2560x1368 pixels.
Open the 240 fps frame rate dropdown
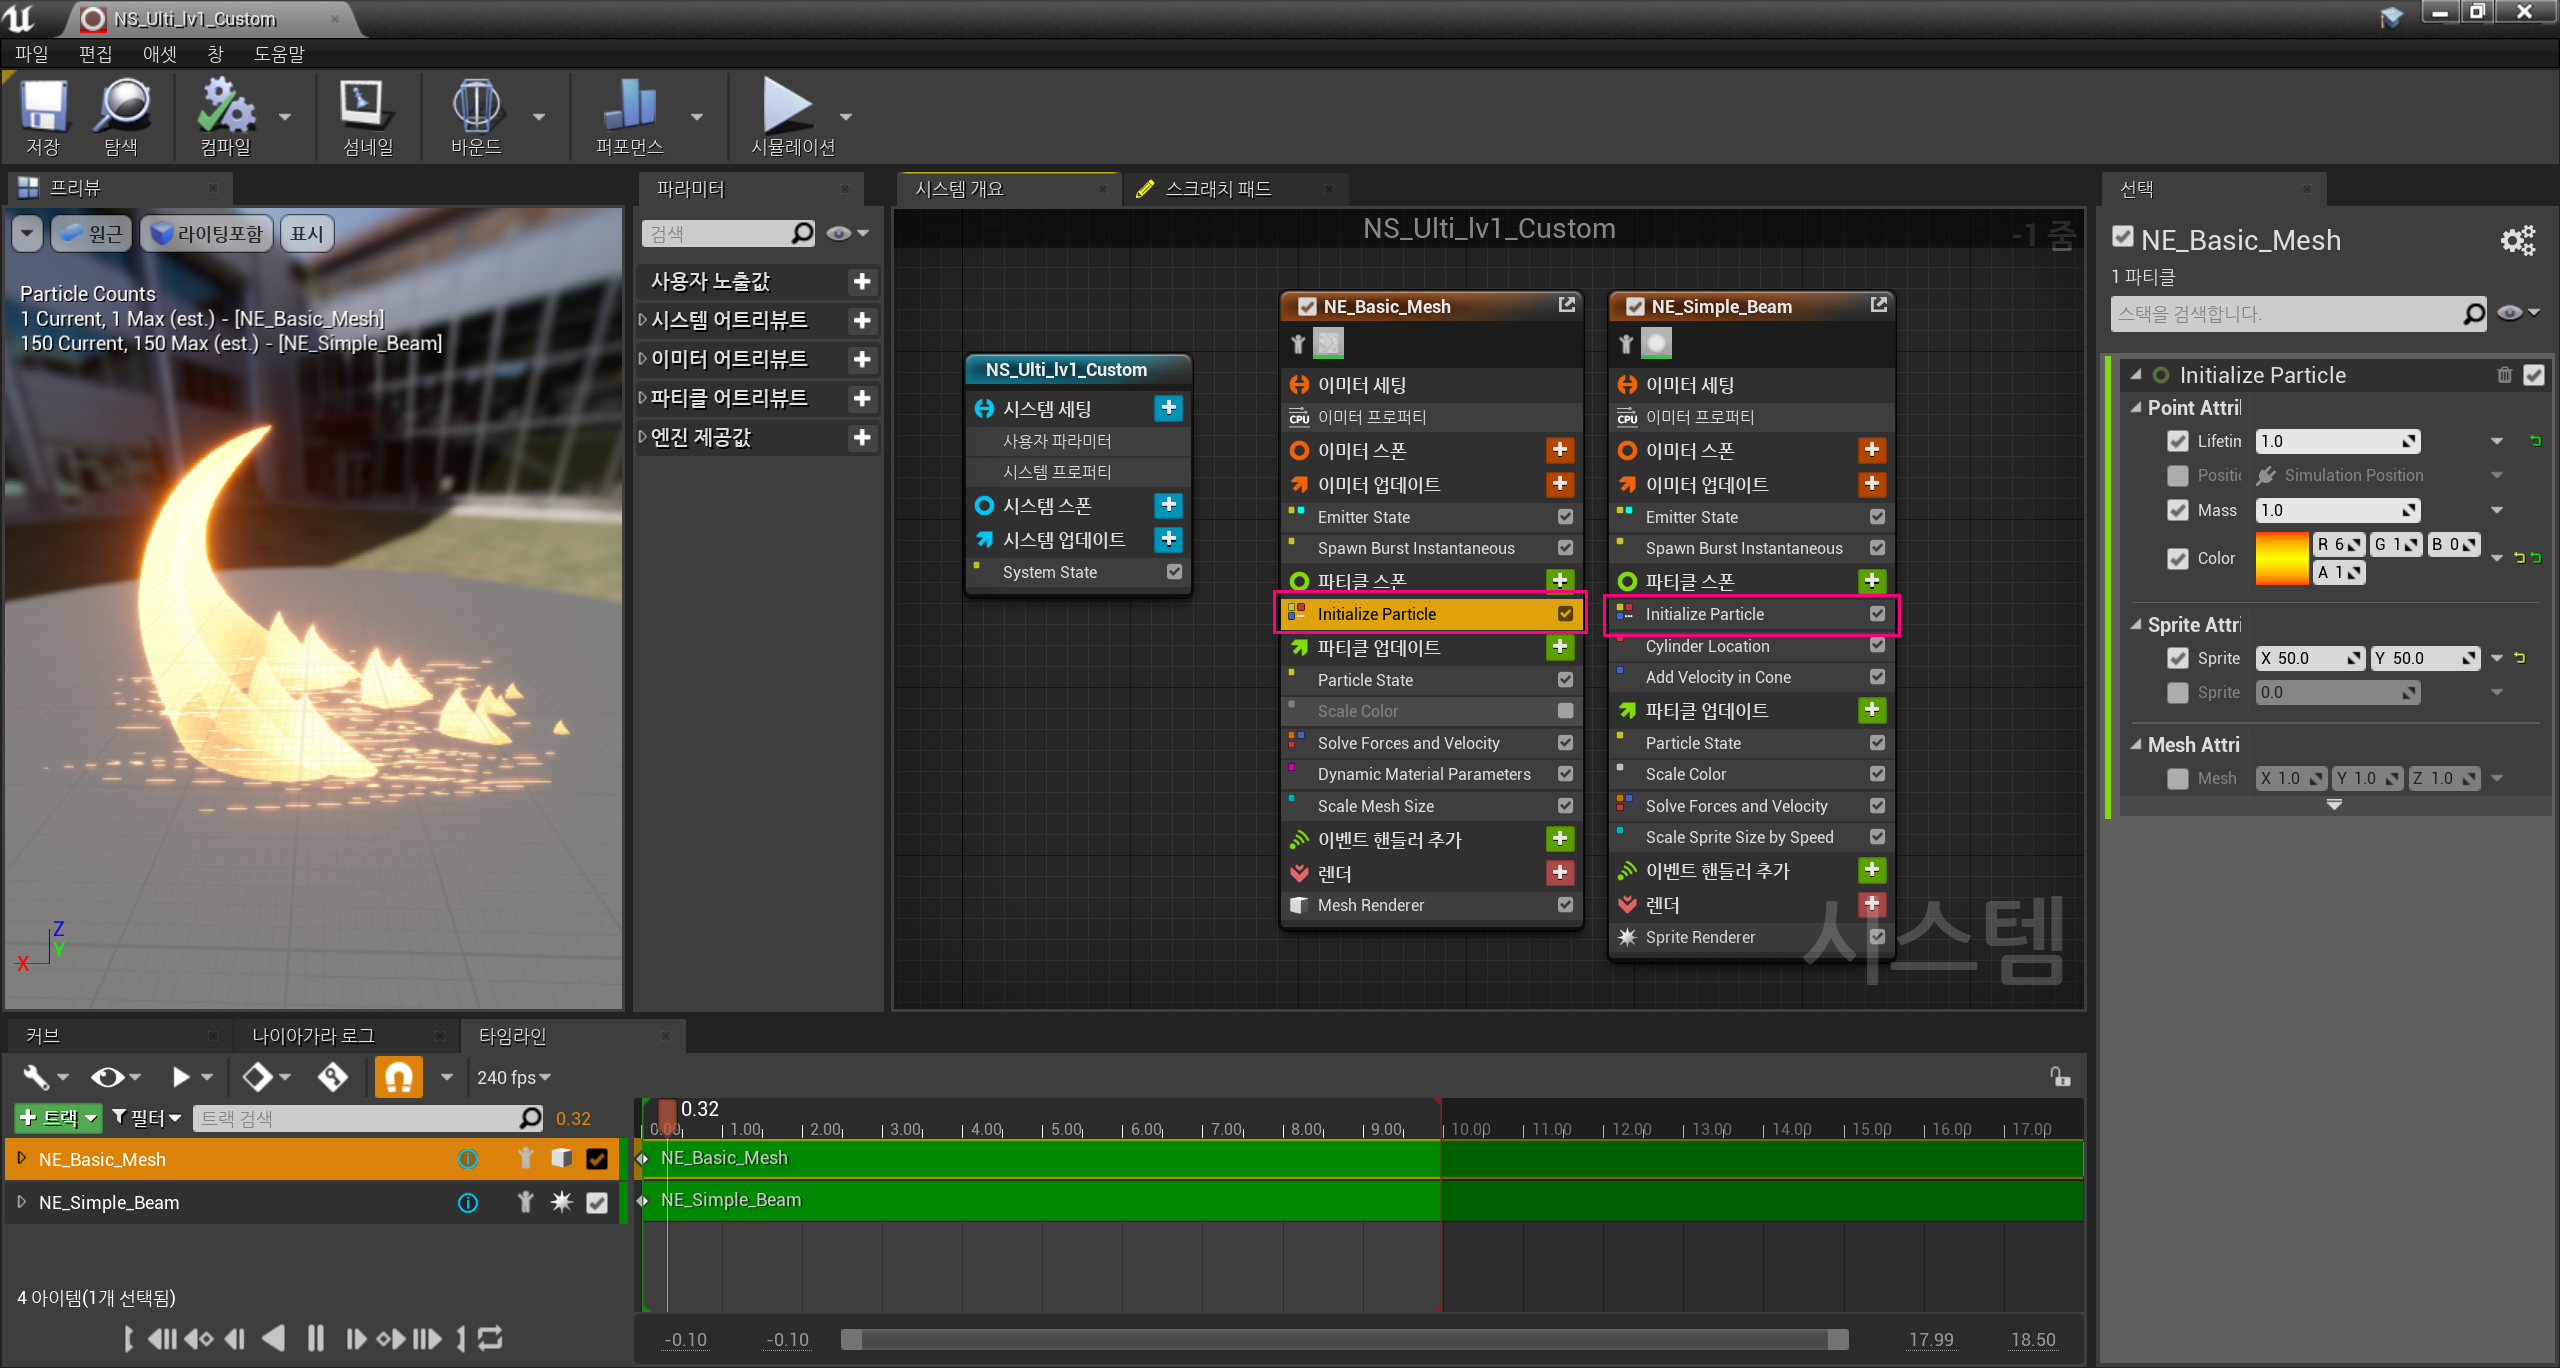point(515,1077)
